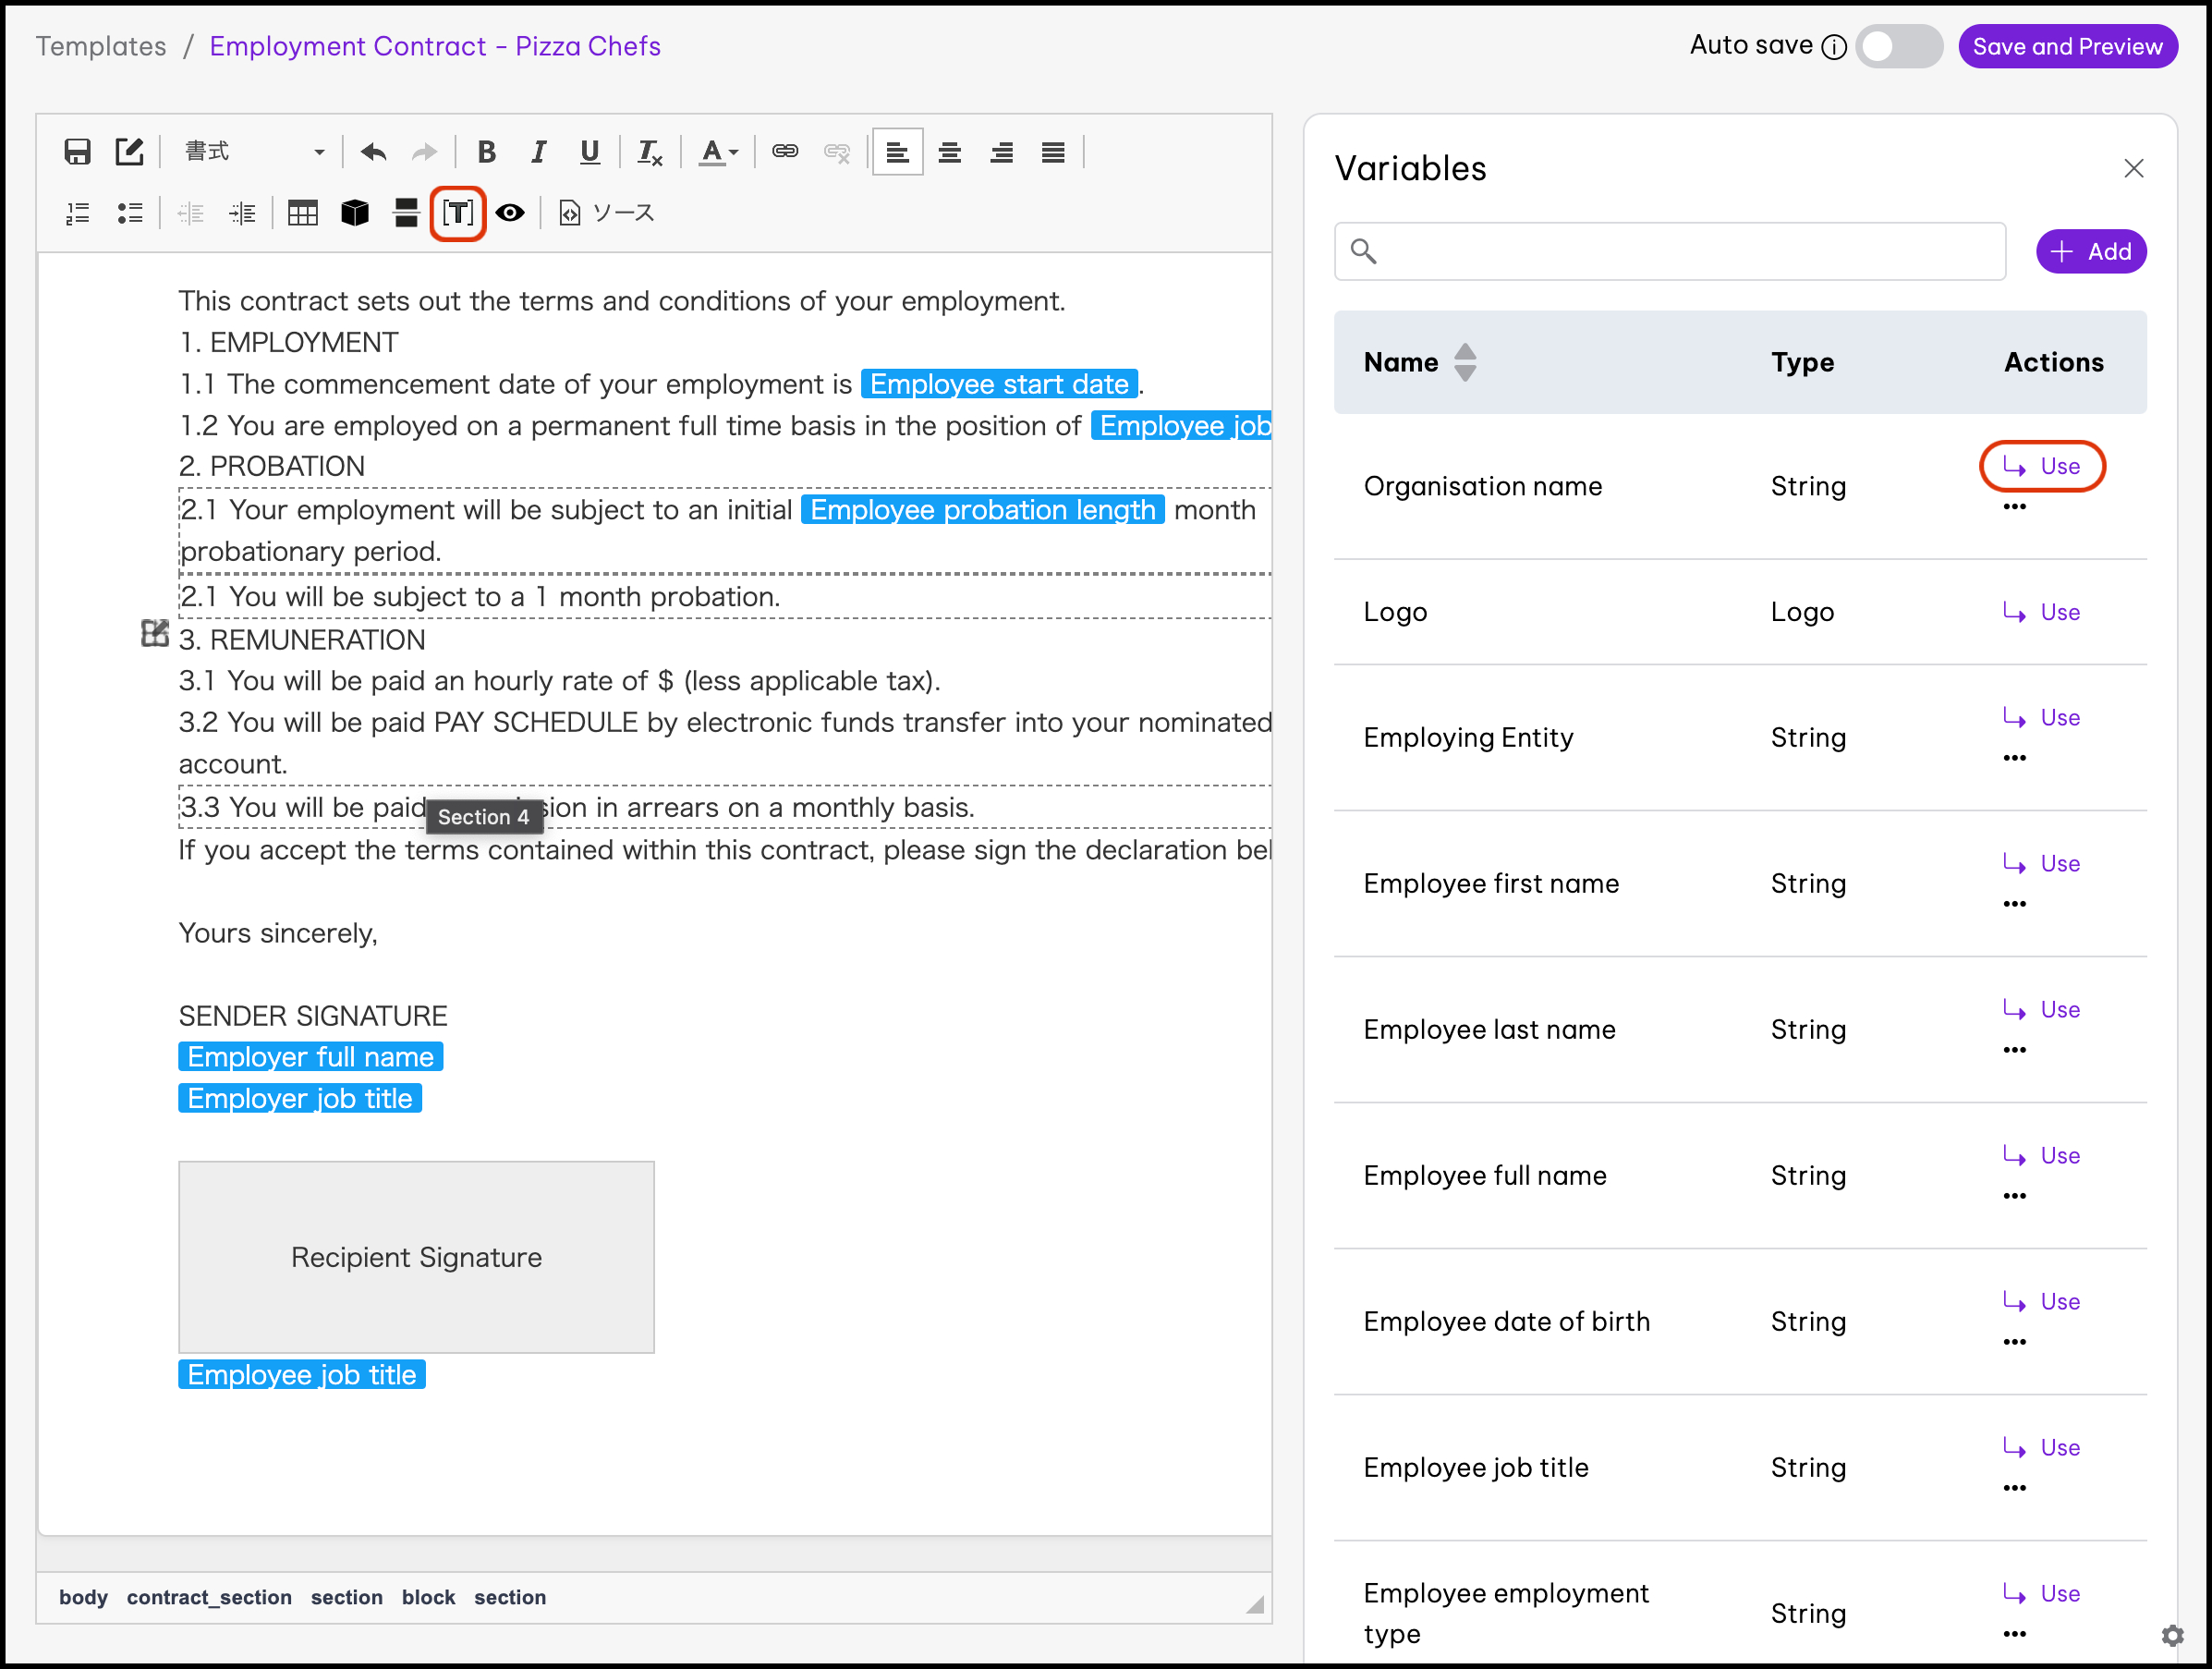Open the text color dropdown arrow

click(734, 153)
